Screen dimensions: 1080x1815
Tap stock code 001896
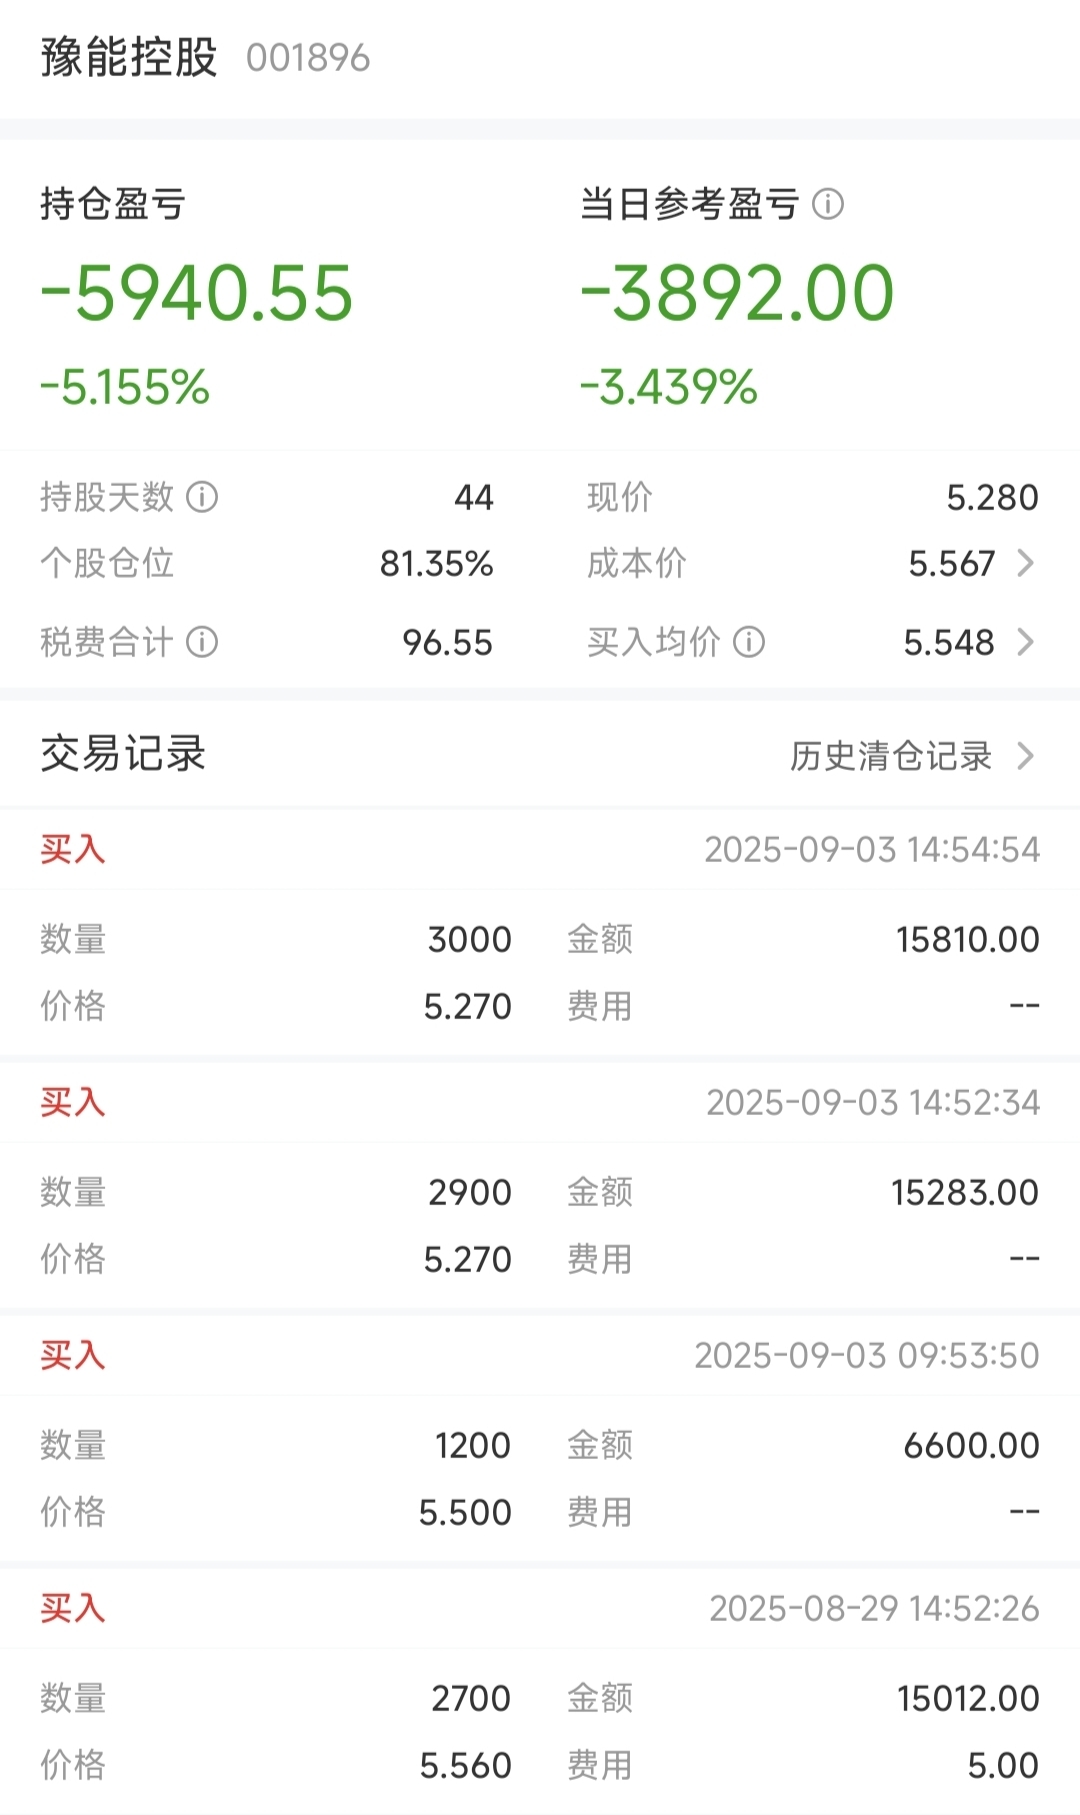click(308, 58)
